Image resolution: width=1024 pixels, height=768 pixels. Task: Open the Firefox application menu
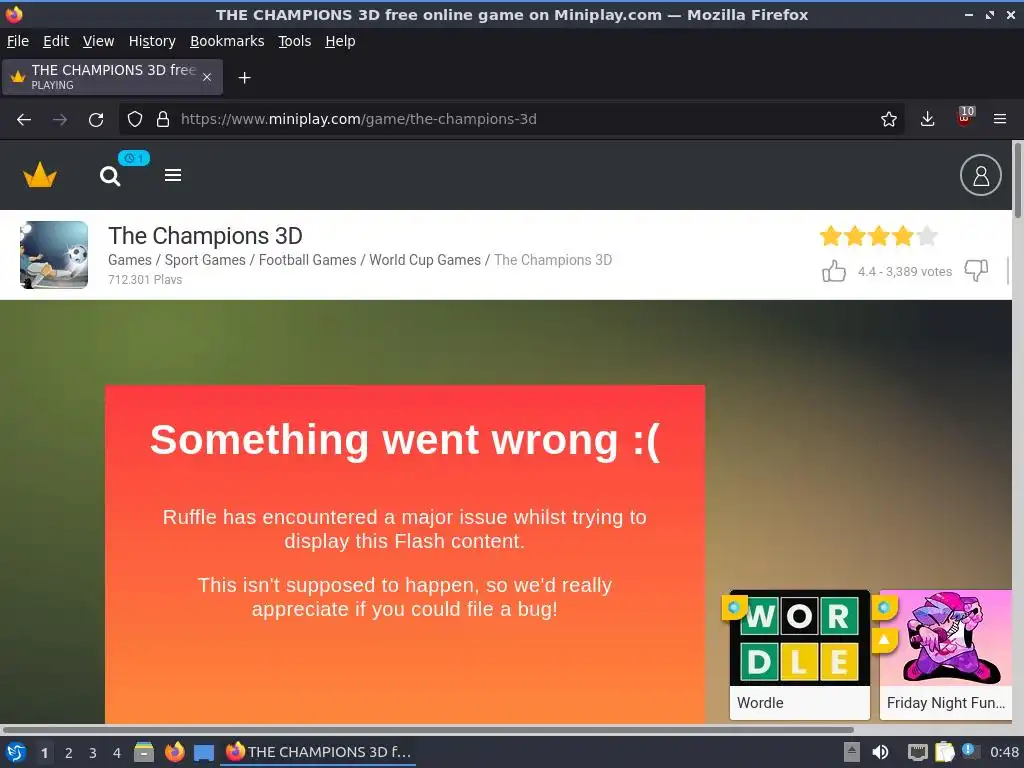[999, 119]
